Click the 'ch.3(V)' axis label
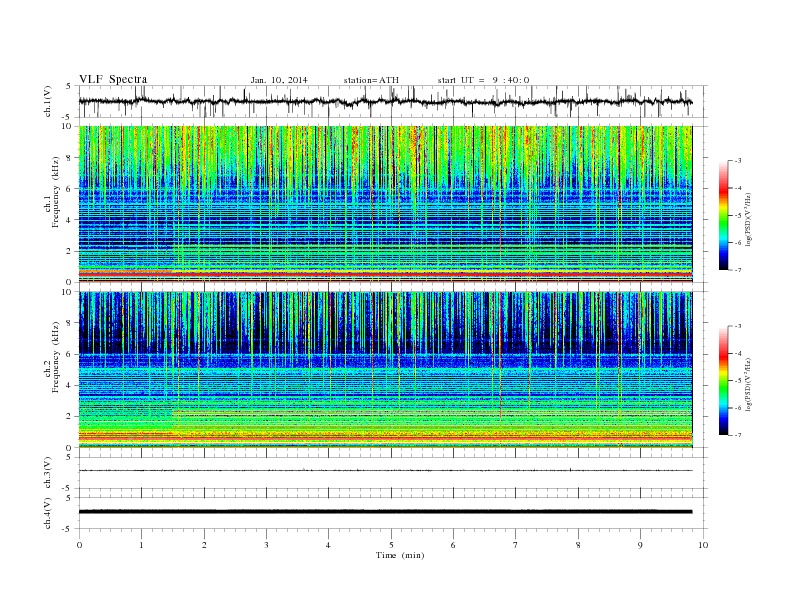 point(48,473)
